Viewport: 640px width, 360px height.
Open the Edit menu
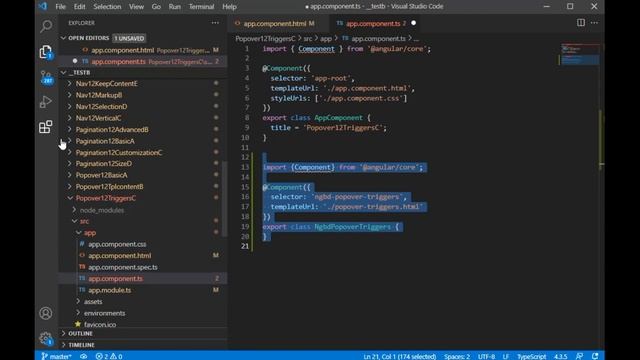pyautogui.click(x=80, y=7)
